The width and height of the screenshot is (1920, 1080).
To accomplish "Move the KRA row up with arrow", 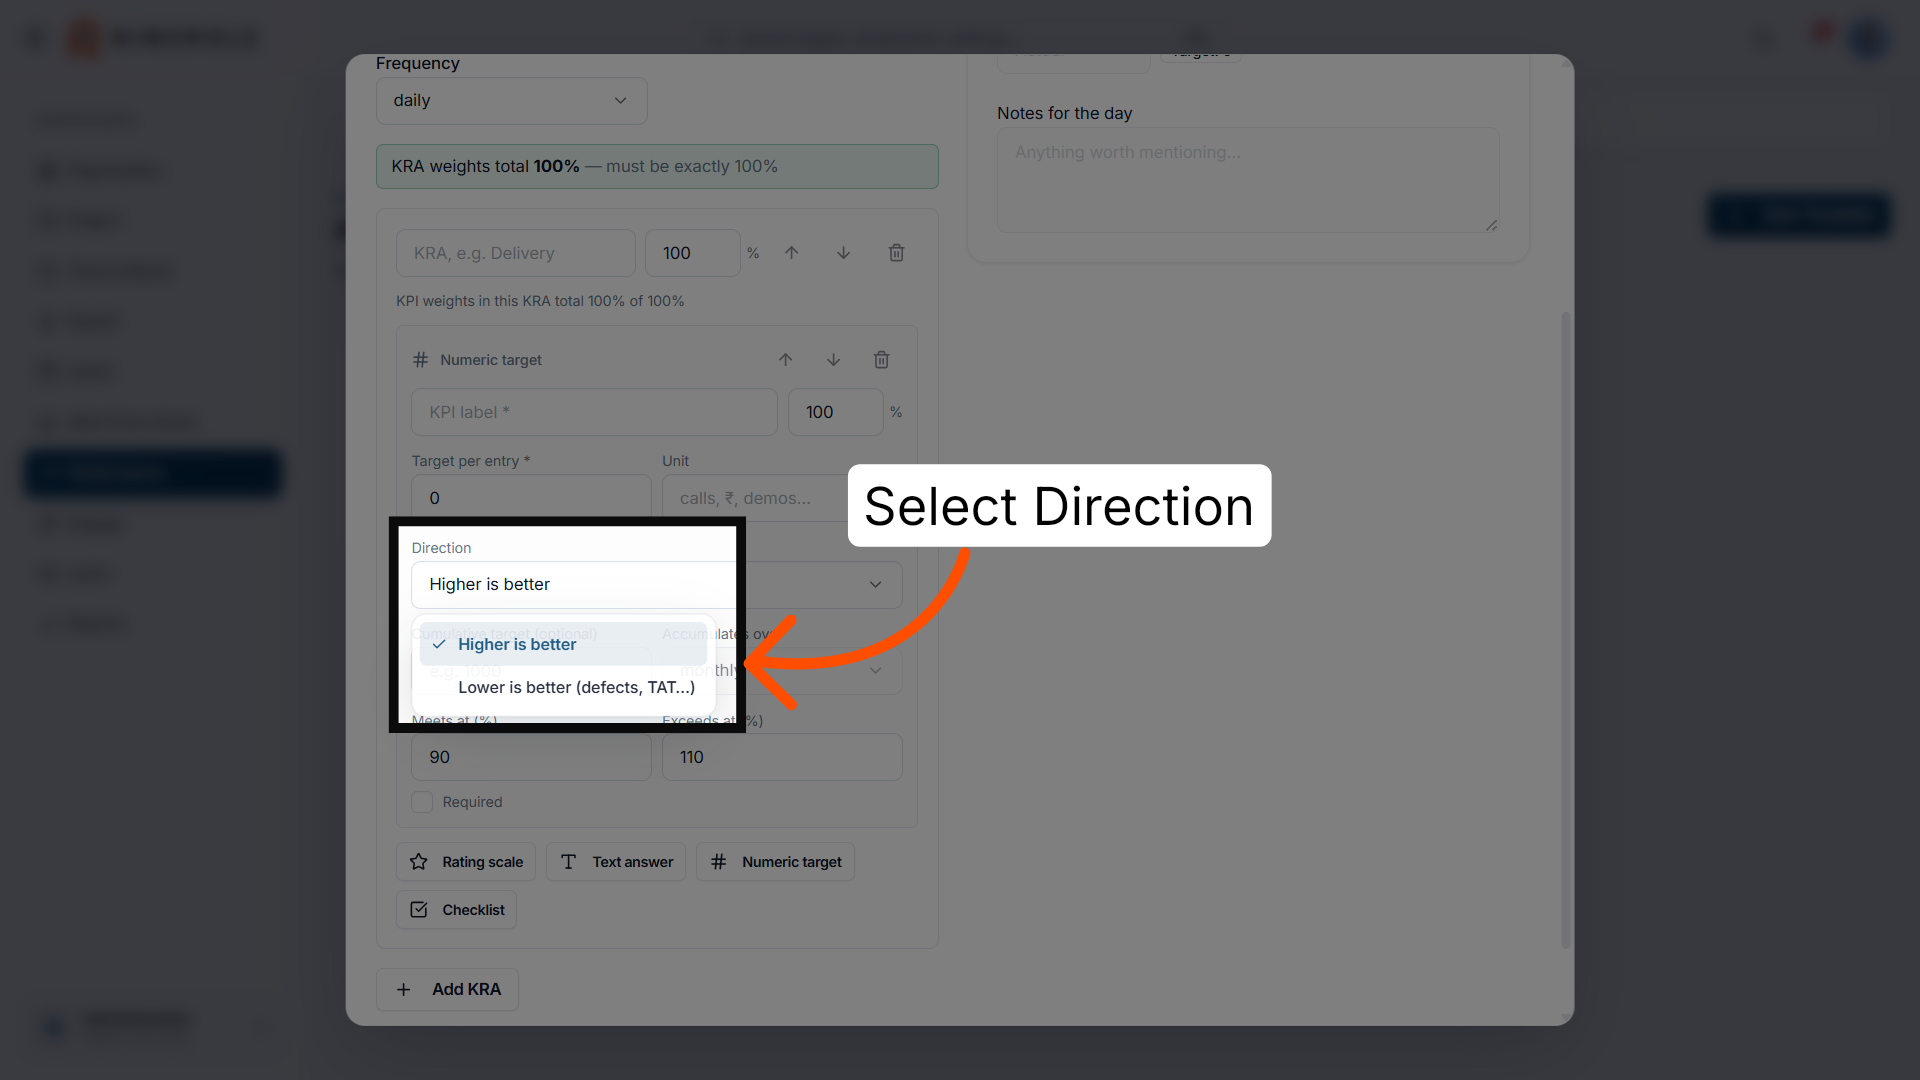I will (x=791, y=253).
